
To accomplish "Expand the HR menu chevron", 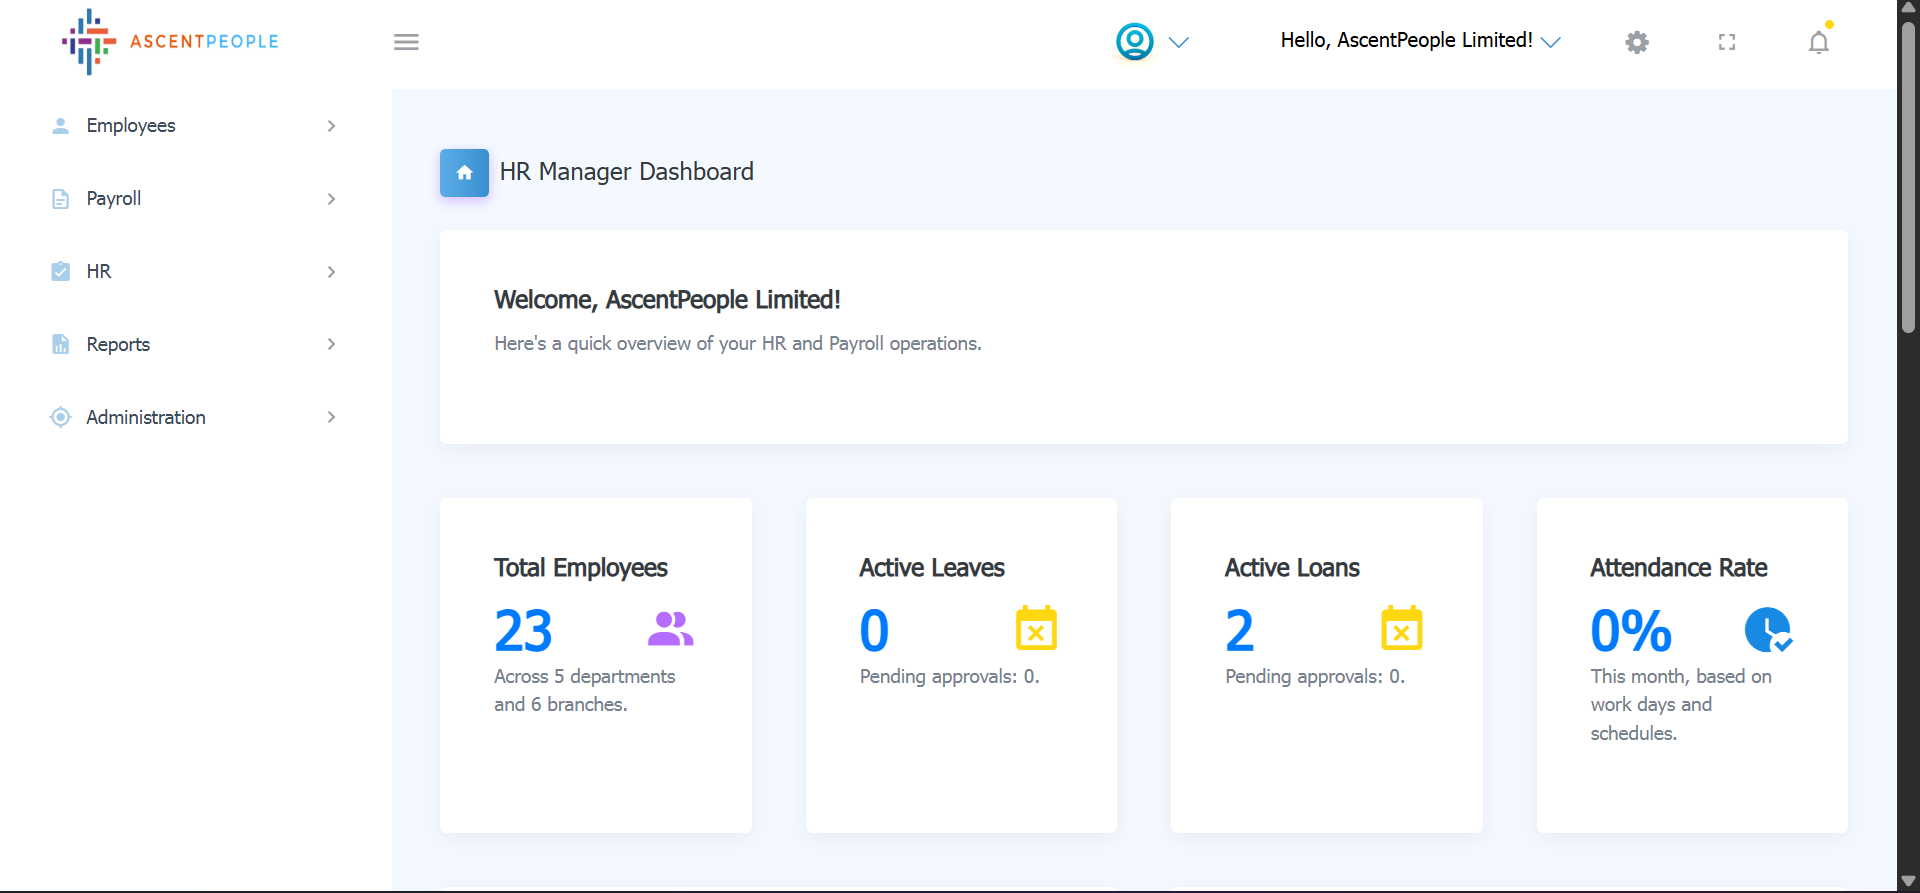I will coord(331,272).
